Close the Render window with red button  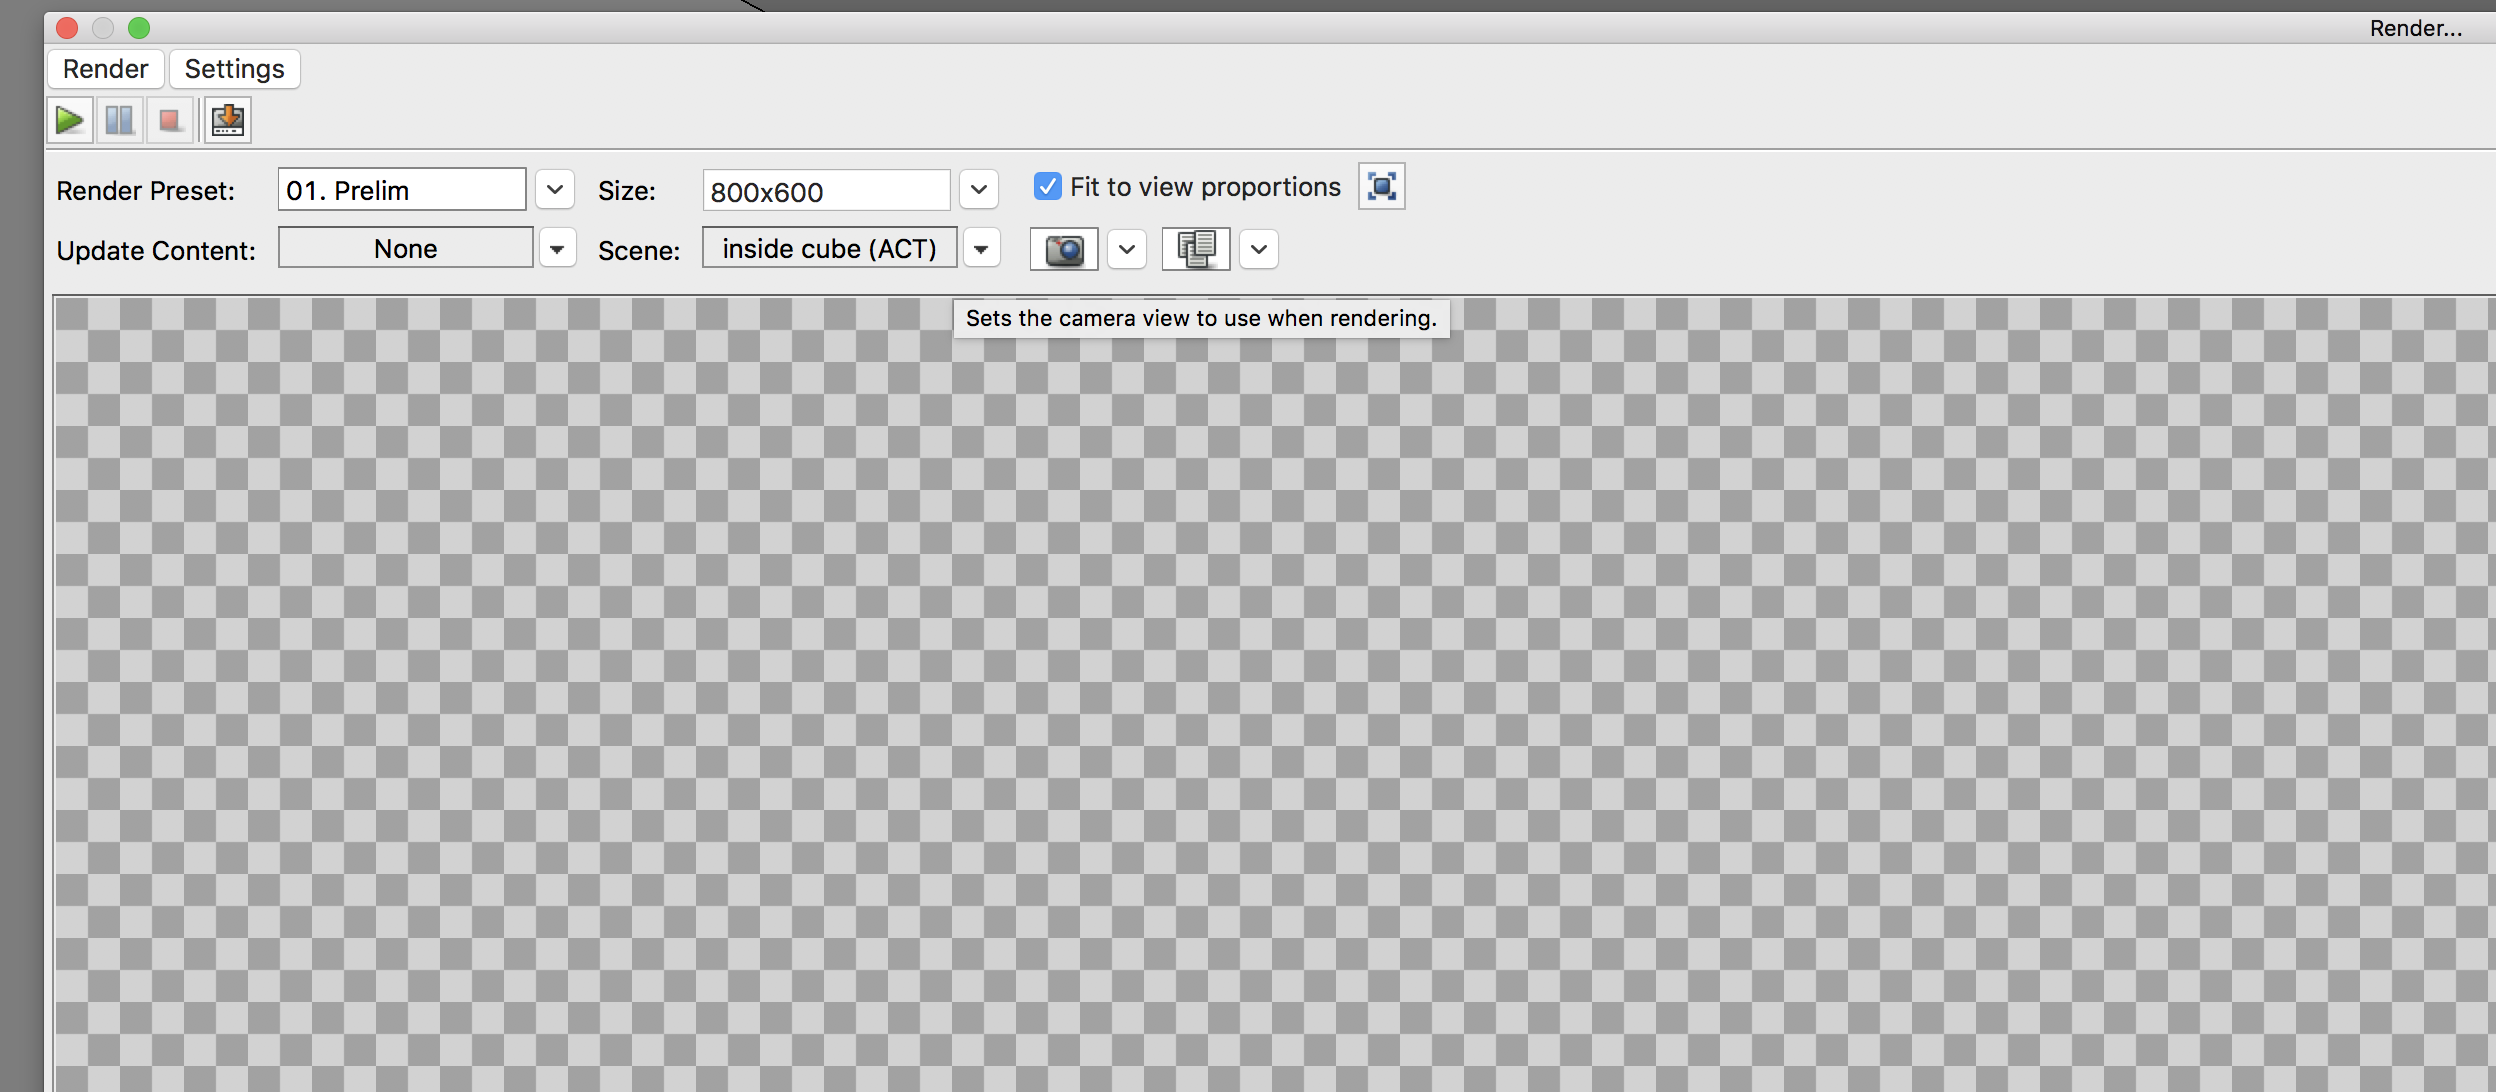coord(67,28)
